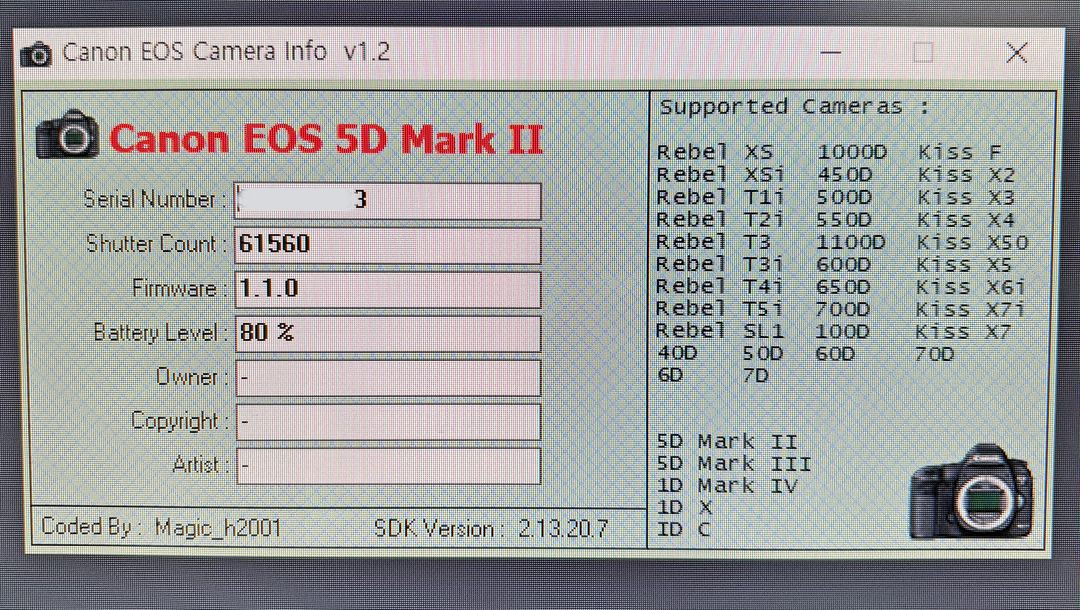1080x610 pixels.
Task: Click the Battery Level field showing 80 %
Action: click(x=388, y=332)
